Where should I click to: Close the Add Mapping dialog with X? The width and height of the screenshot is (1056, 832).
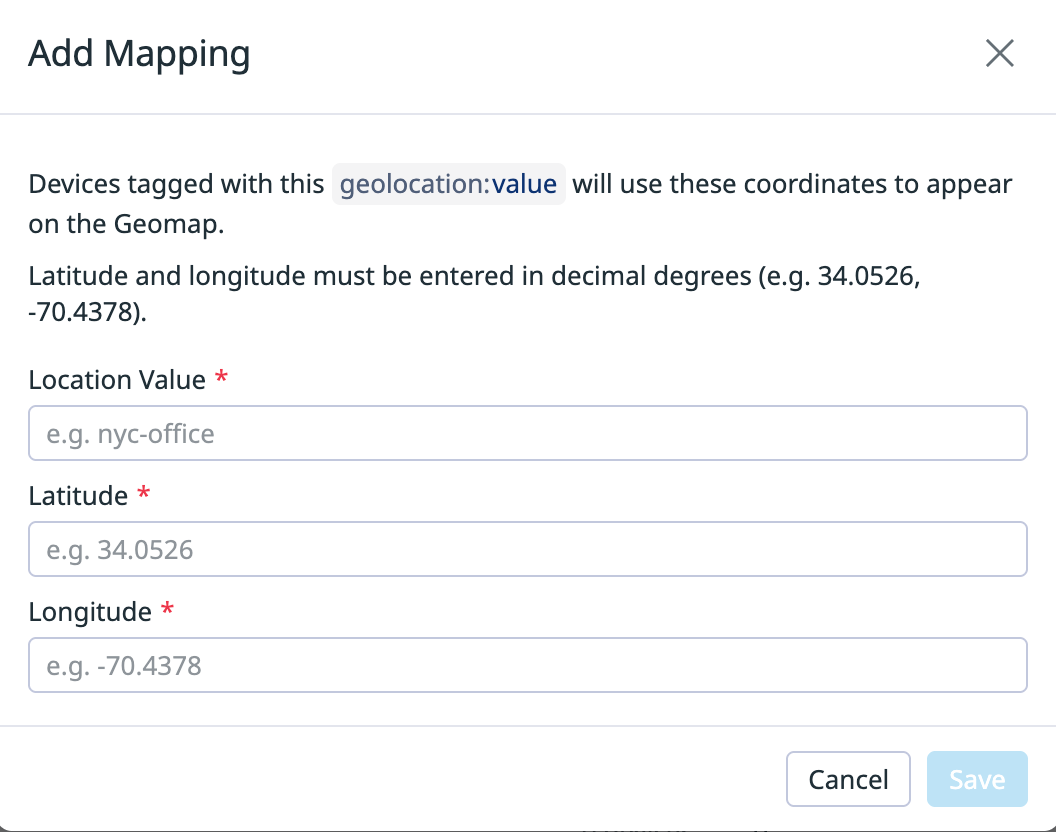click(999, 54)
